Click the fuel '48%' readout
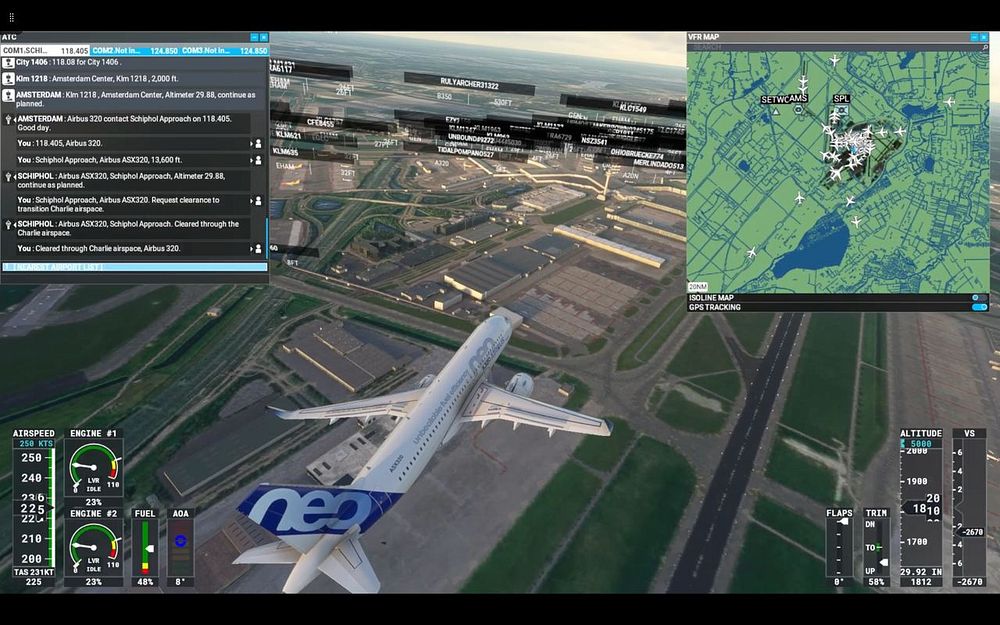 pos(145,582)
